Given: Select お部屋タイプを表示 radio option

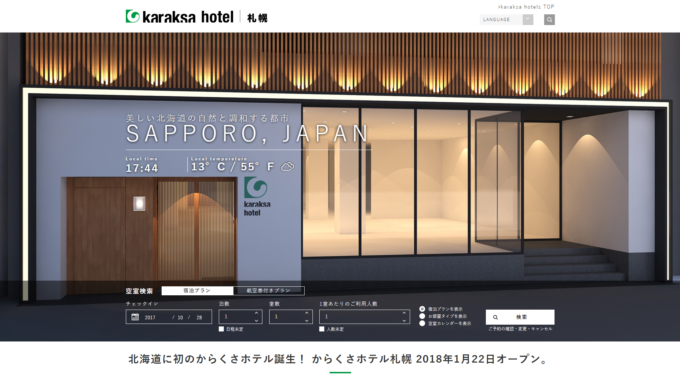Looking at the screenshot, I should pos(422,316).
